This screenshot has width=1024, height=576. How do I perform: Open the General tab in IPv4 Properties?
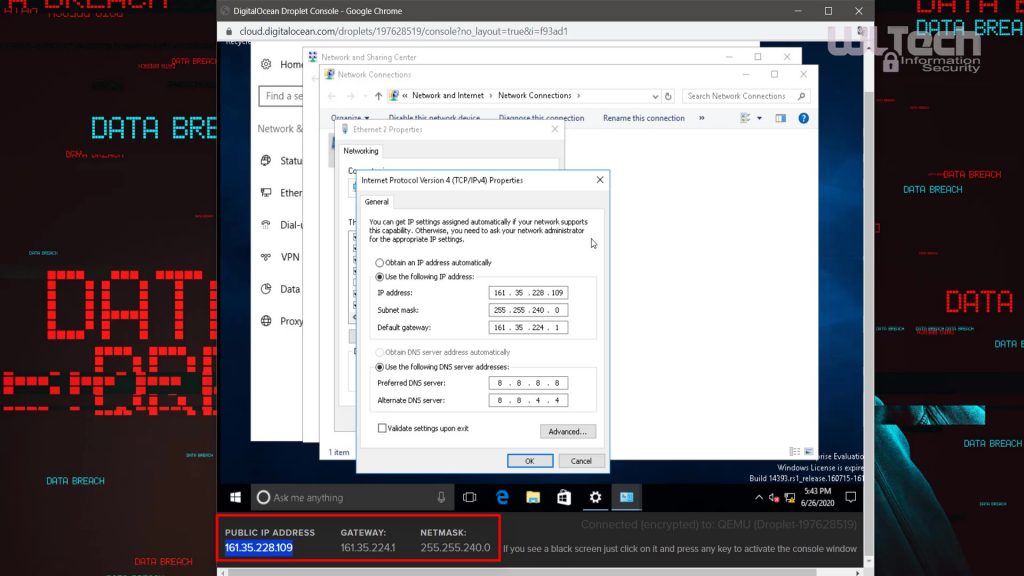tap(377, 202)
